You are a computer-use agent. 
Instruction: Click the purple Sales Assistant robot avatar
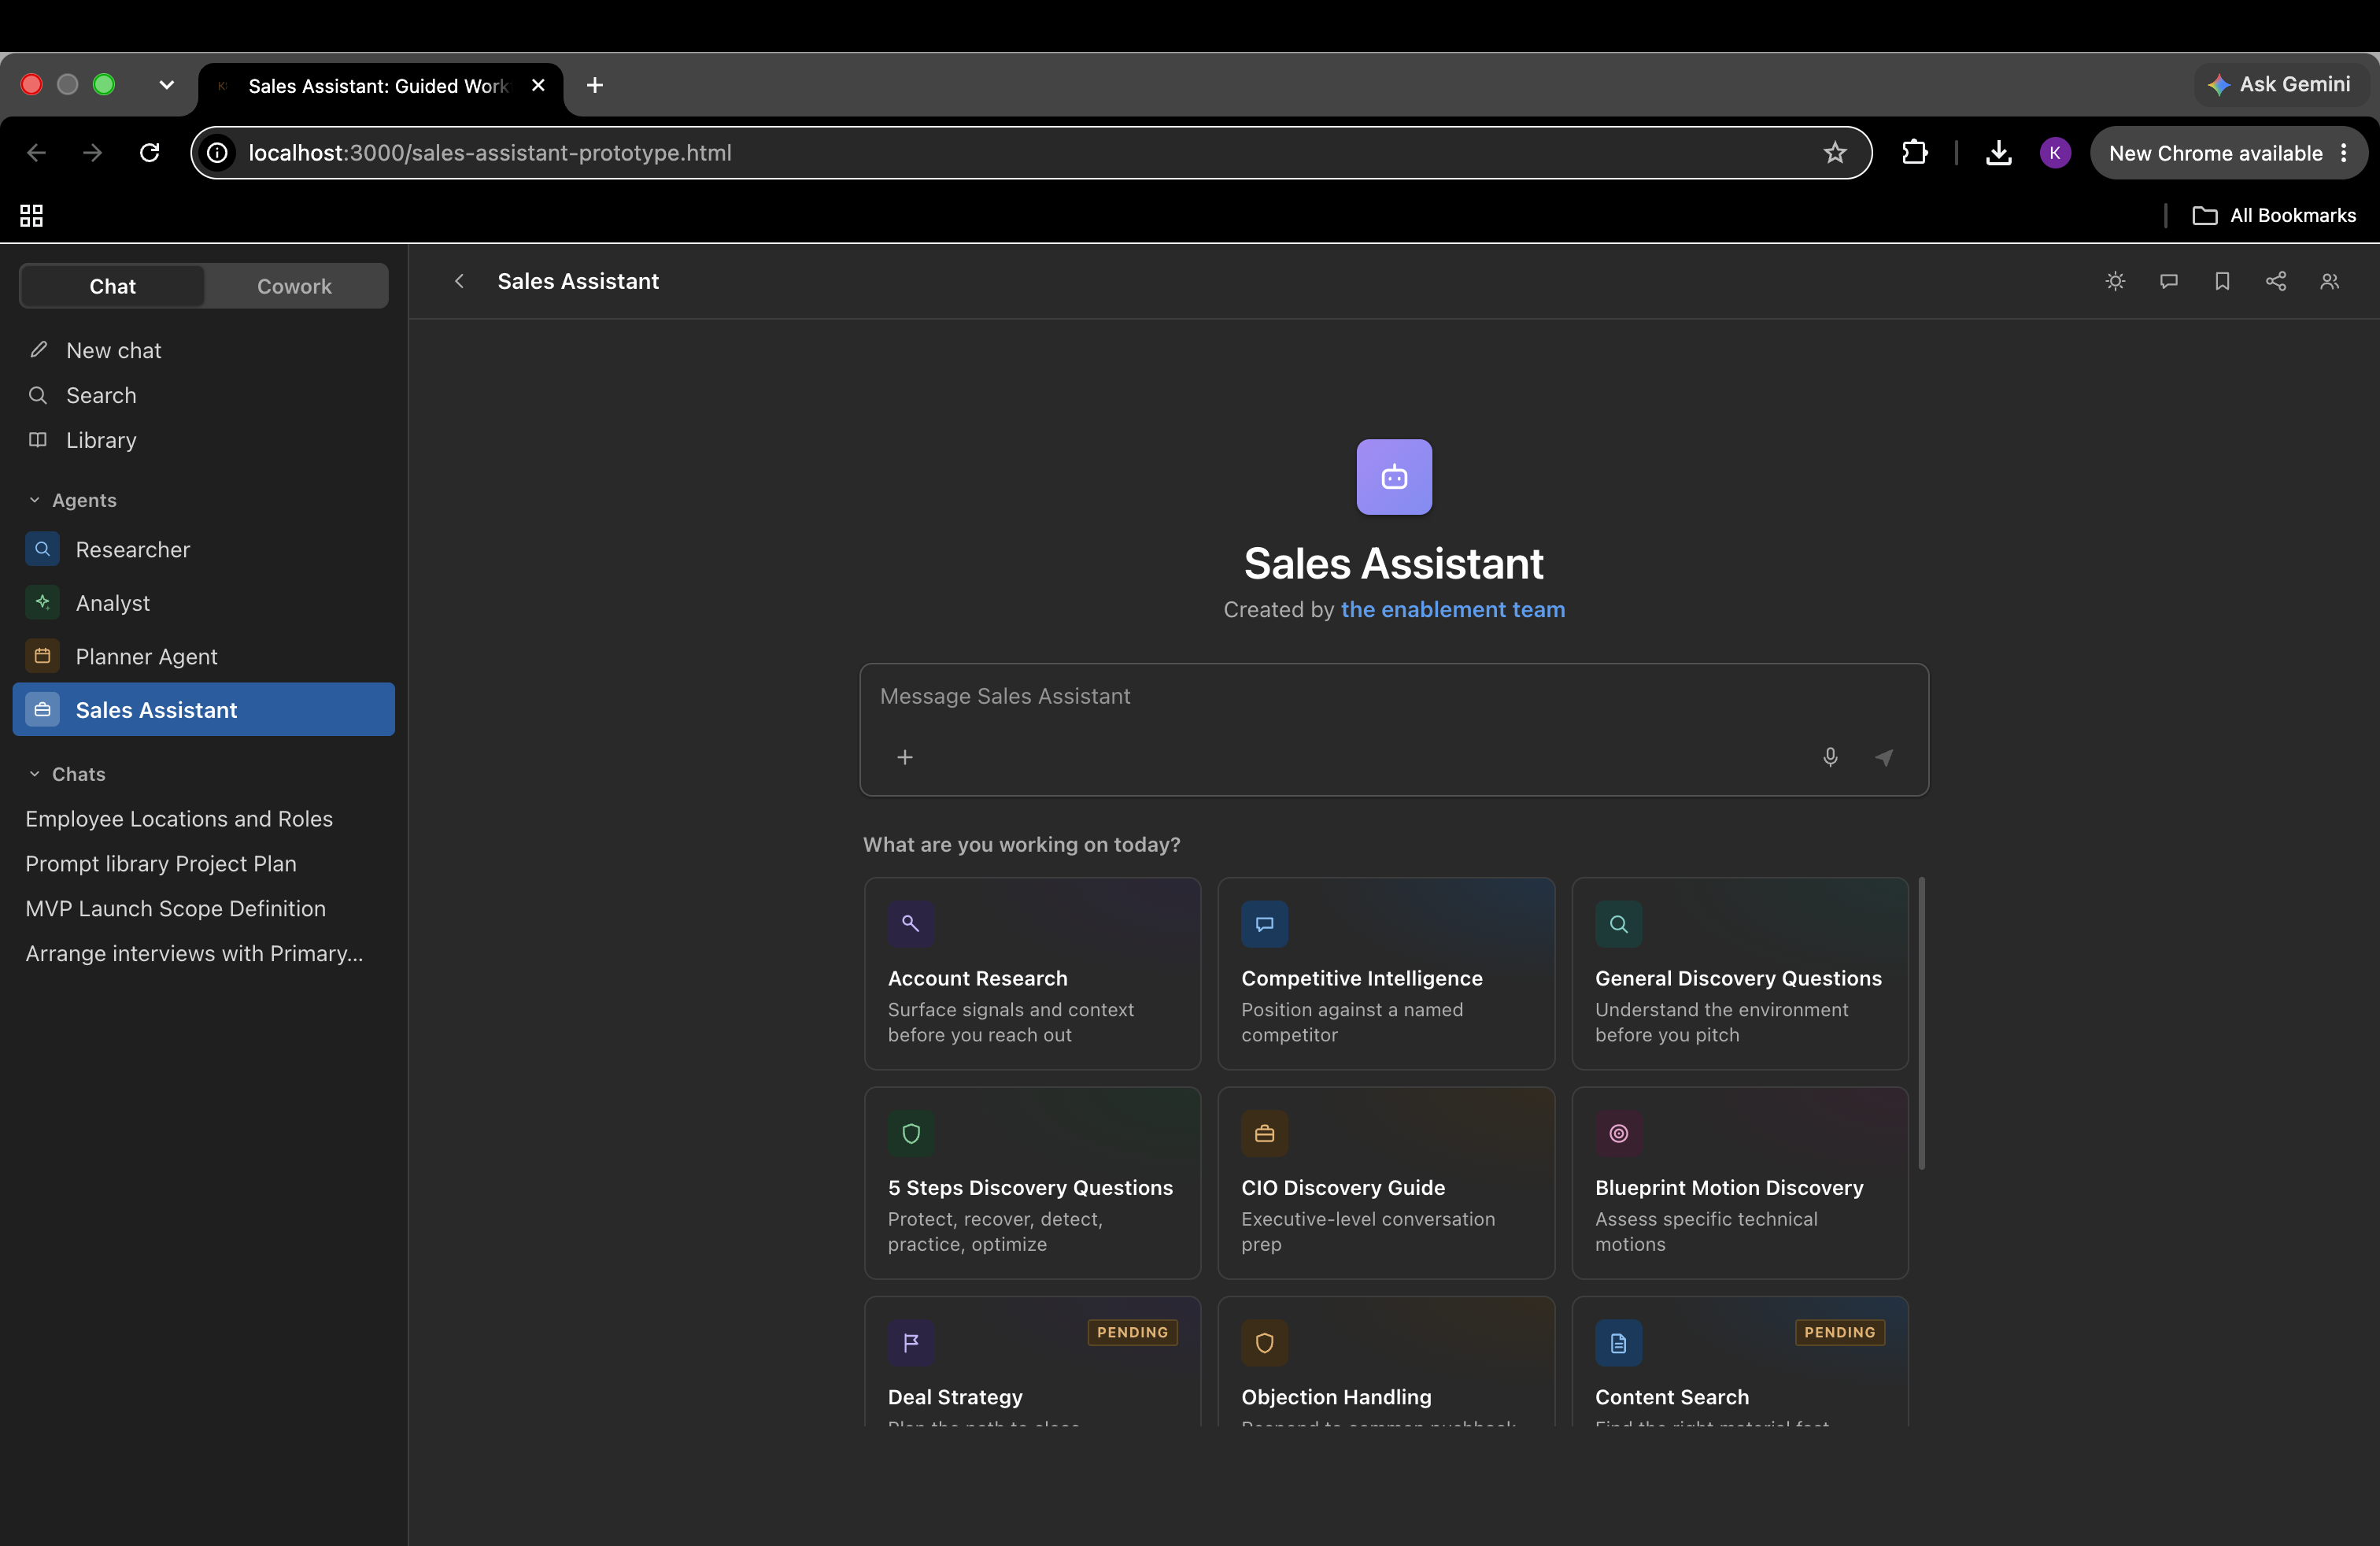click(1394, 477)
